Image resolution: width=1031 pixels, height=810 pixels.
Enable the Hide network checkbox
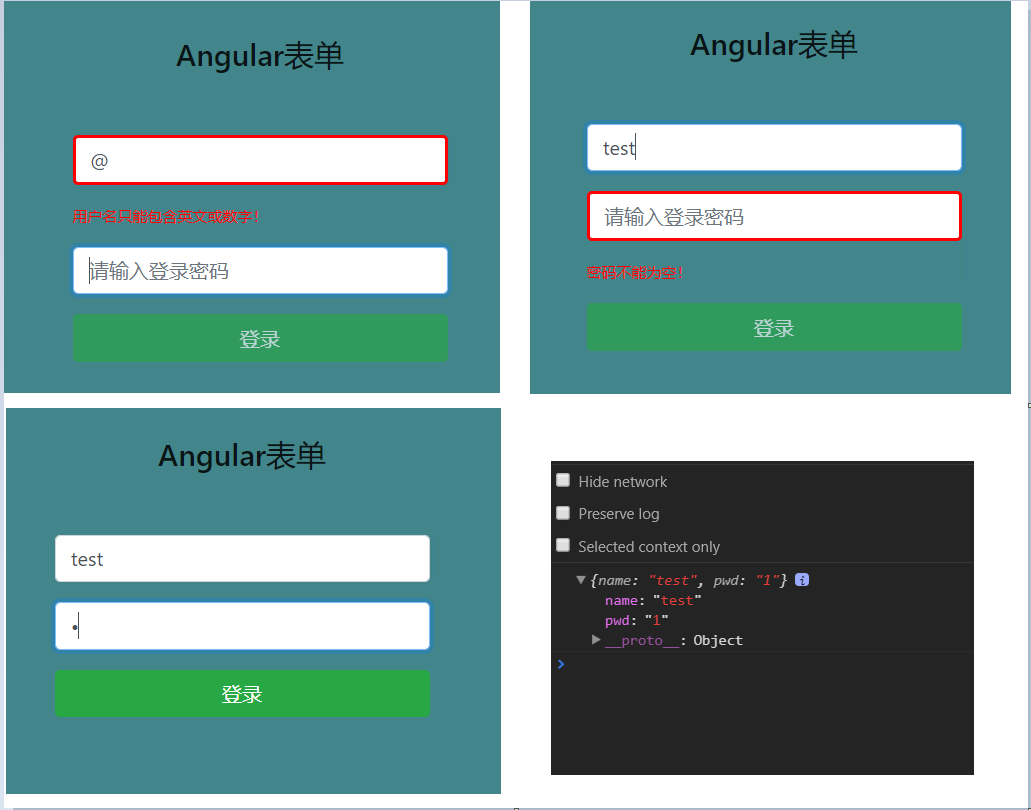563,481
